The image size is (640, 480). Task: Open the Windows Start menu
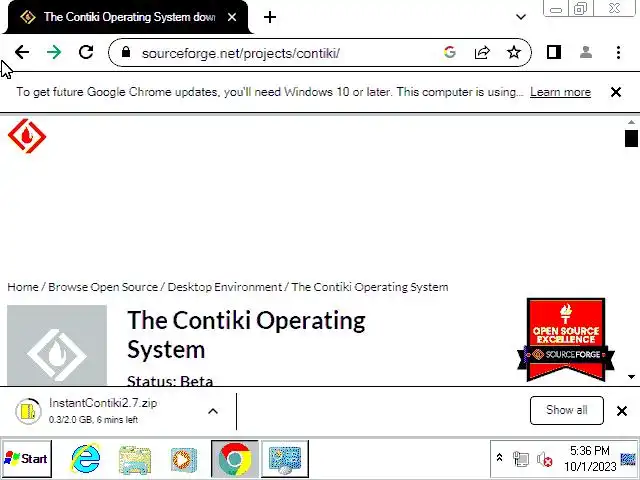[x=27, y=459]
